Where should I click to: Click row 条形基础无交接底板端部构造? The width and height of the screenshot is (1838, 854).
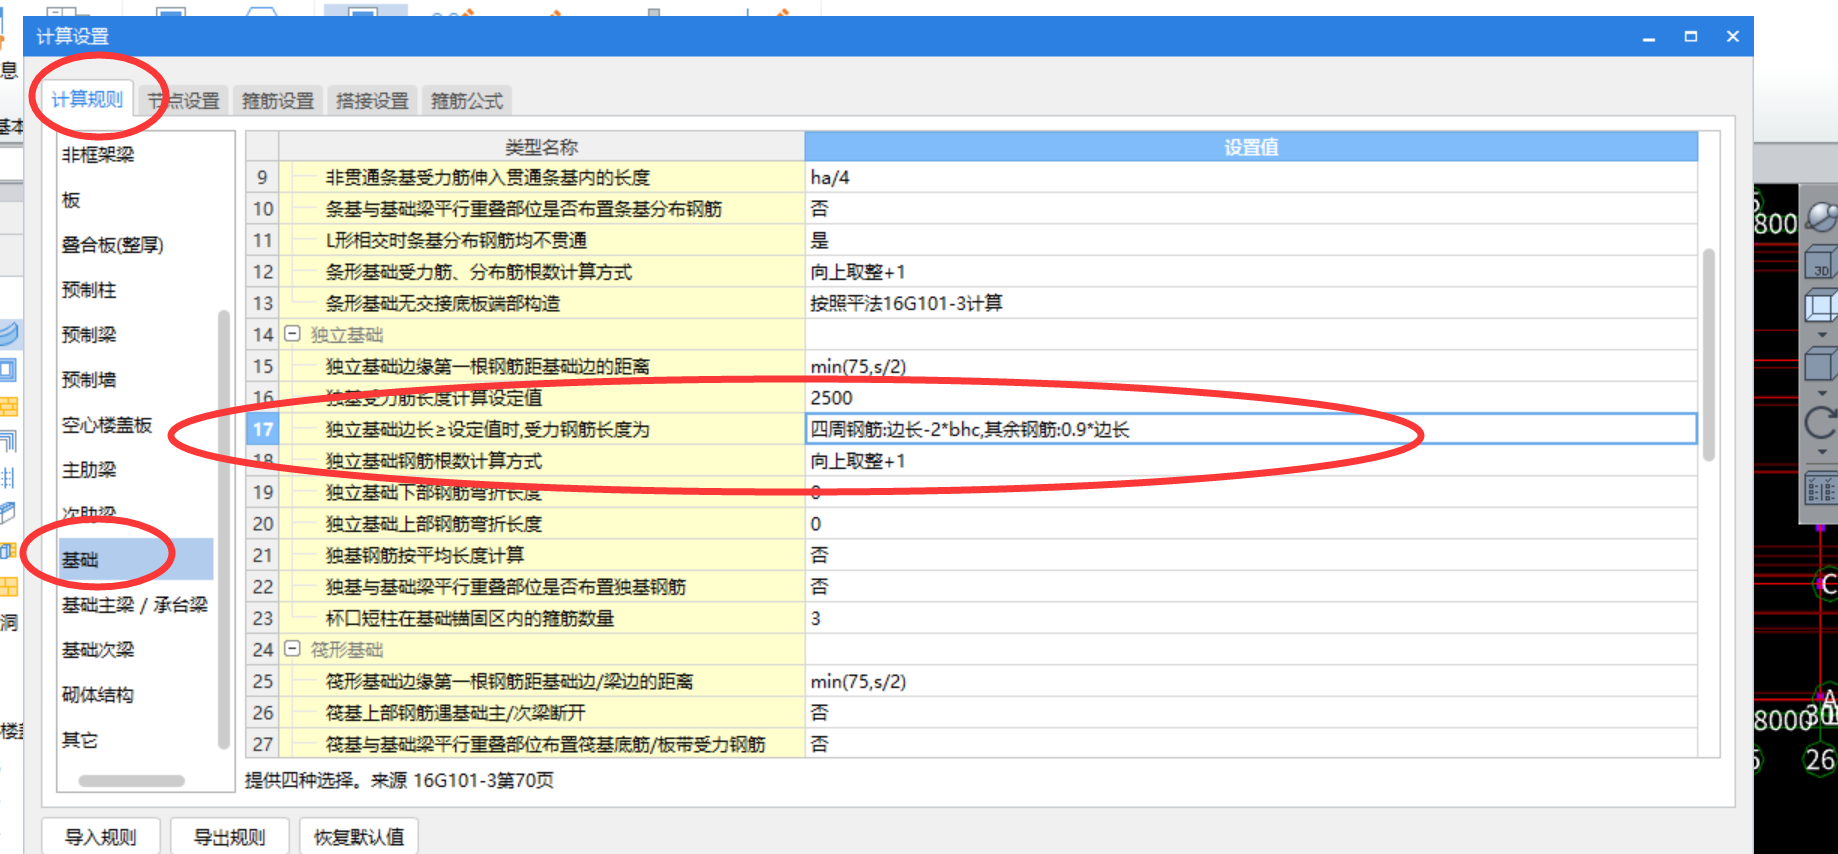[x=541, y=303]
